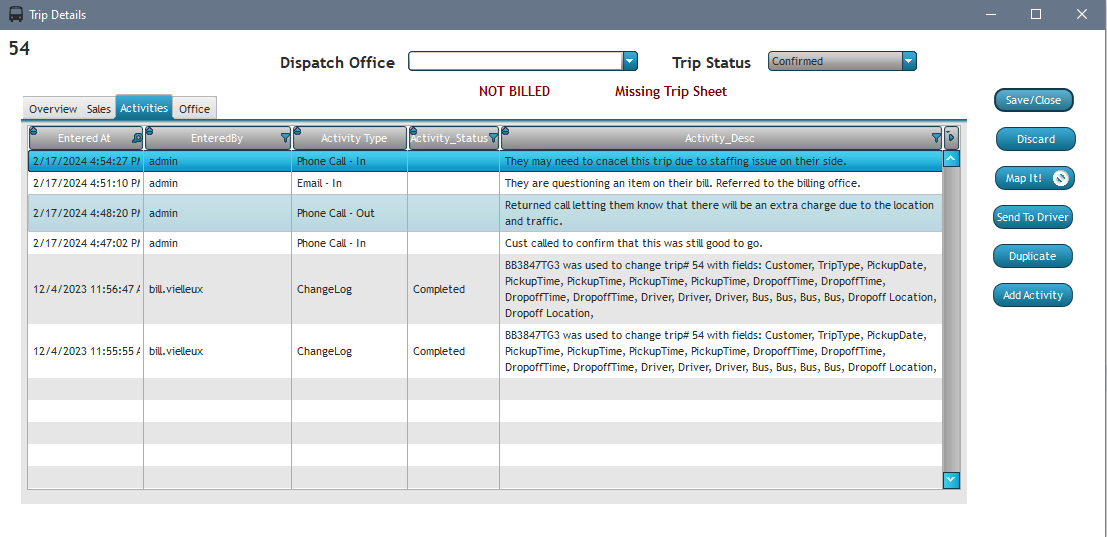Click the bus icon in the title bar
1107x537 pixels.
coord(16,15)
